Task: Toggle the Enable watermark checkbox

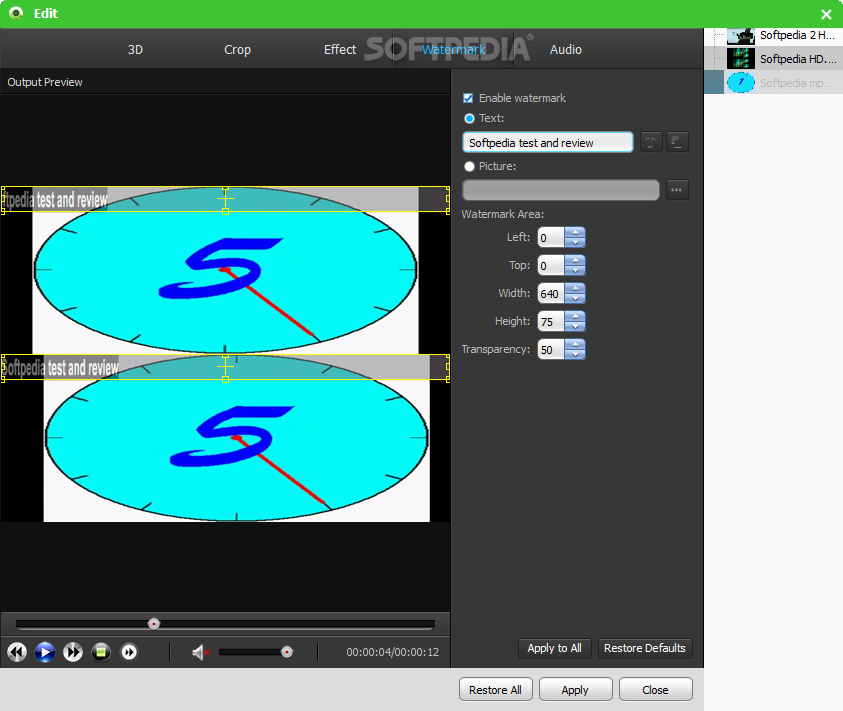Action: point(468,98)
